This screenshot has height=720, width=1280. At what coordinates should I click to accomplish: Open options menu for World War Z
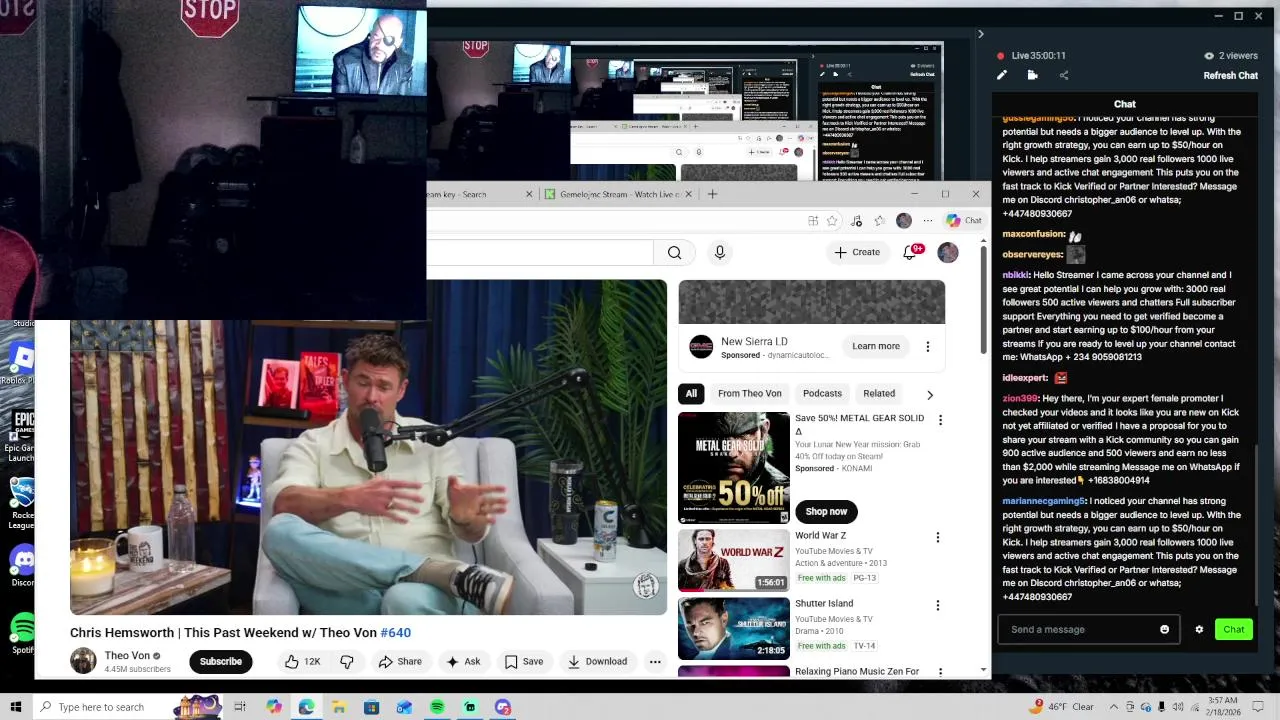pos(937,537)
